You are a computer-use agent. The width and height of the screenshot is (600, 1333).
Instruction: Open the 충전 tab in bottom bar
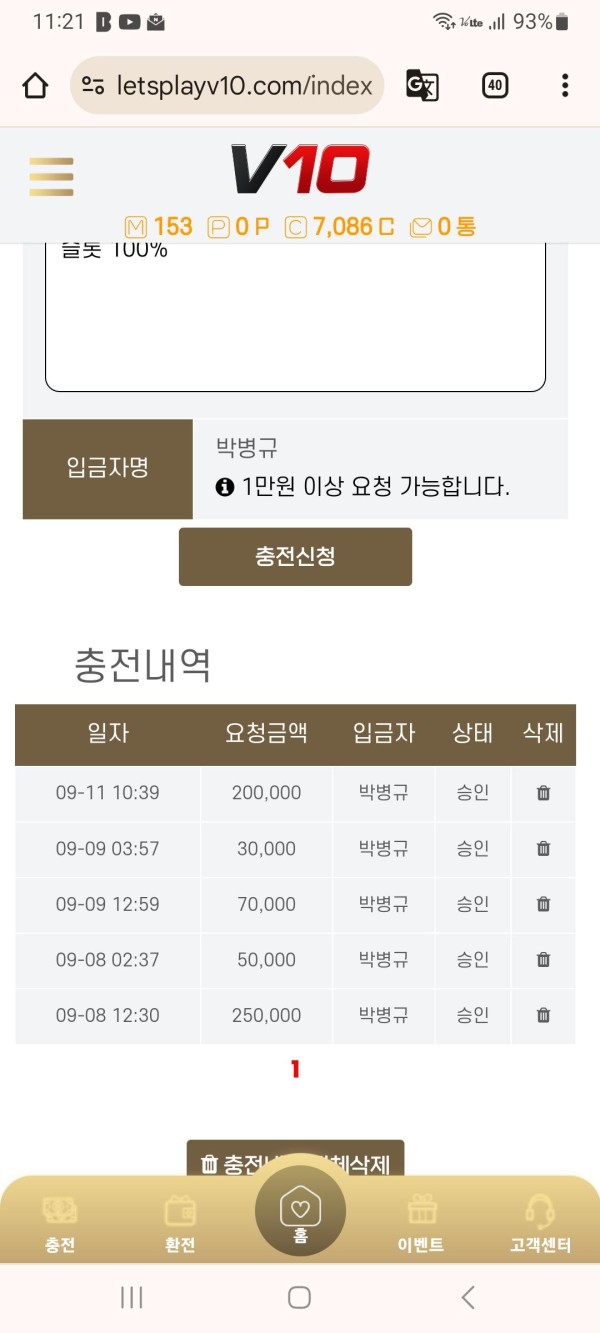click(x=60, y=1224)
